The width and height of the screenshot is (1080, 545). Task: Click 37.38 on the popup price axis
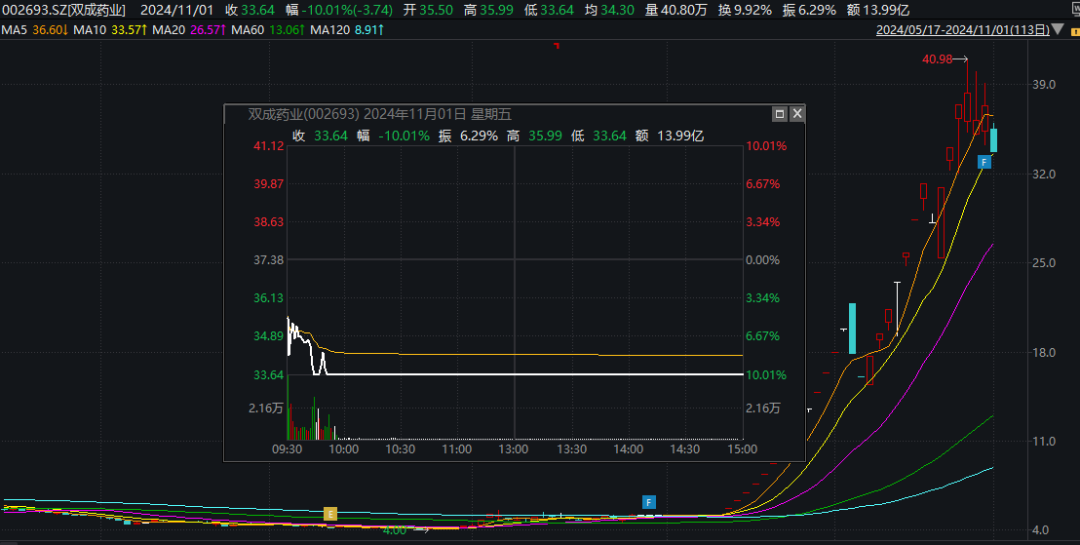point(269,260)
